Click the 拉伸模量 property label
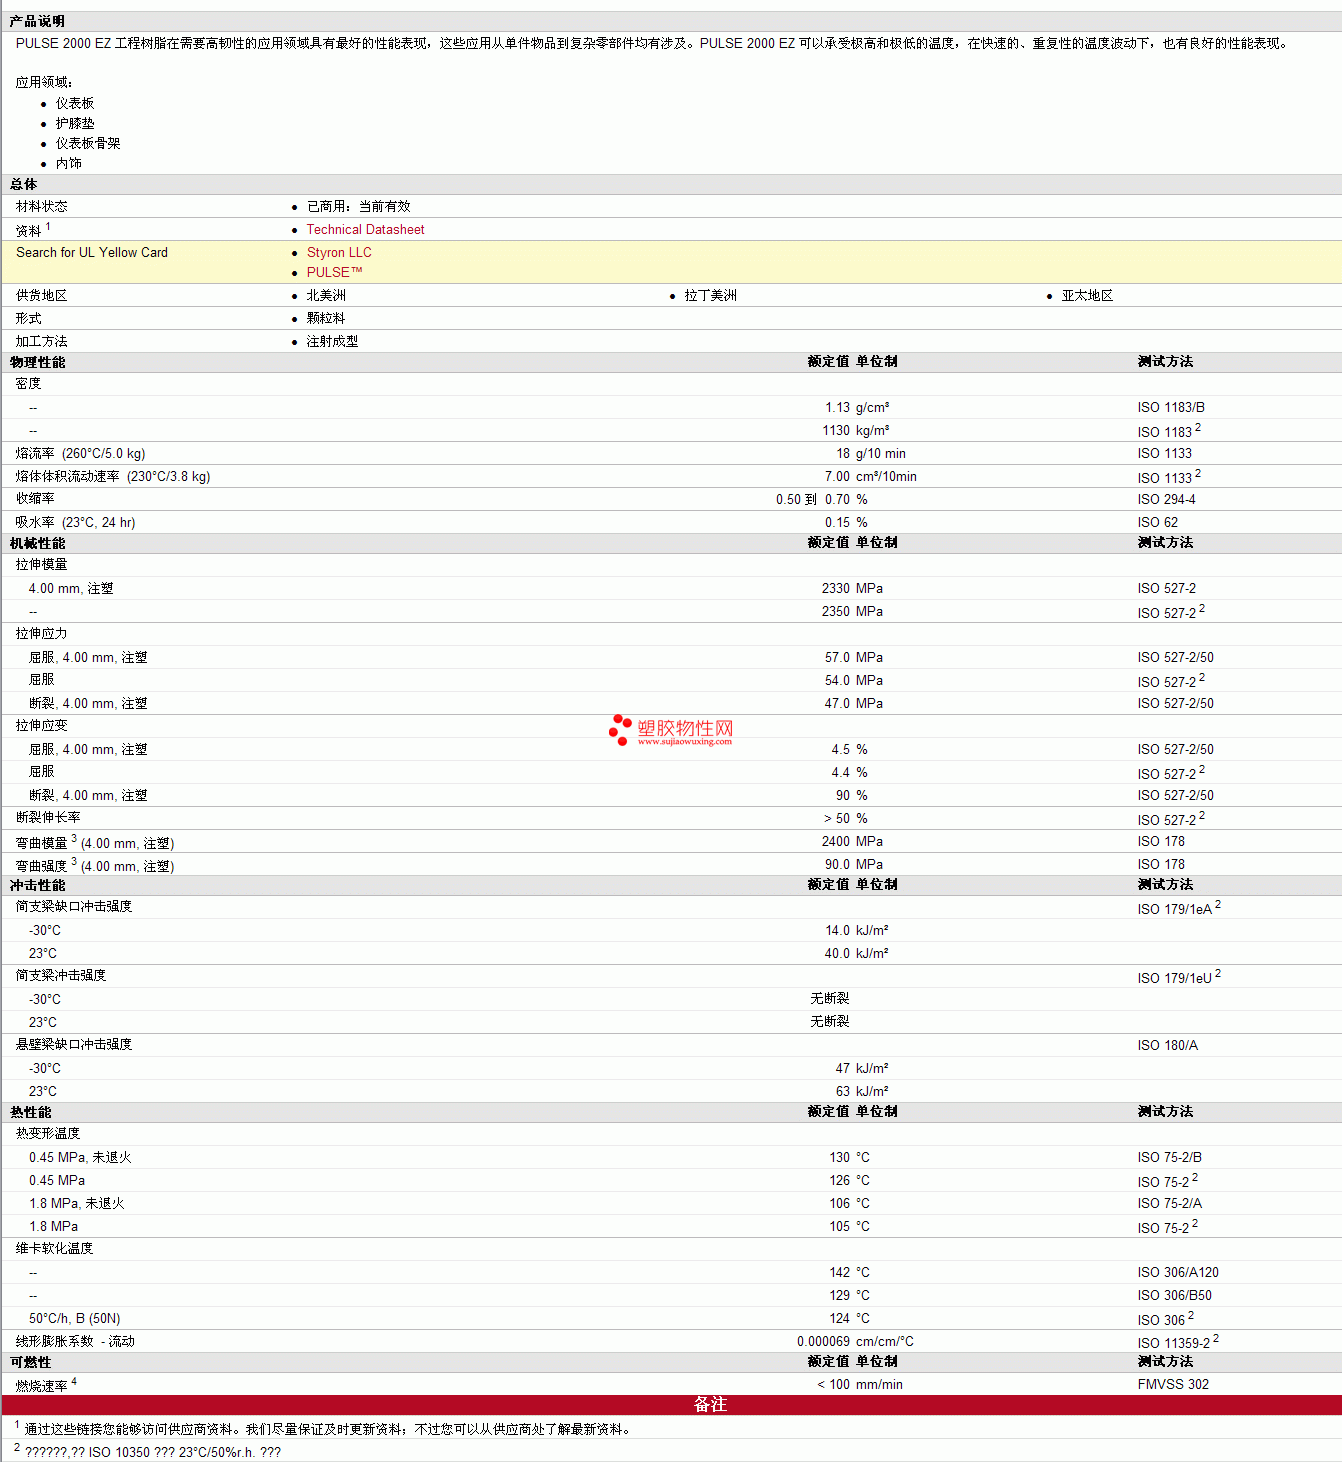The width and height of the screenshot is (1342, 1462). tap(41, 565)
